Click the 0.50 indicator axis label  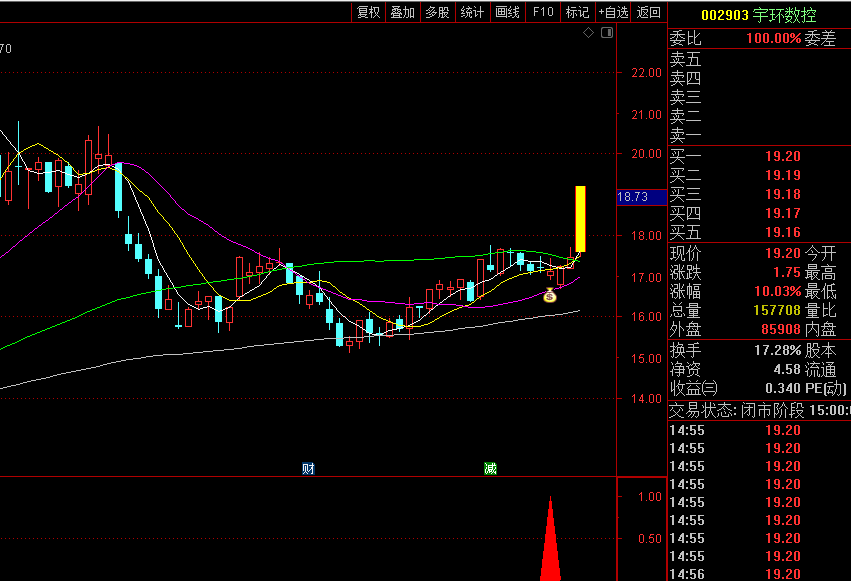click(x=650, y=539)
